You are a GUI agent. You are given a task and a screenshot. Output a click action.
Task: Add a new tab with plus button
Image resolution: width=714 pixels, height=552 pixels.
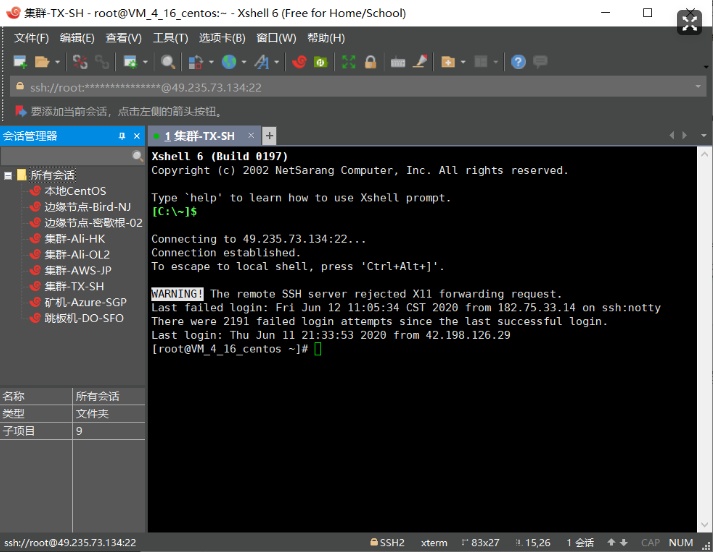(270, 136)
